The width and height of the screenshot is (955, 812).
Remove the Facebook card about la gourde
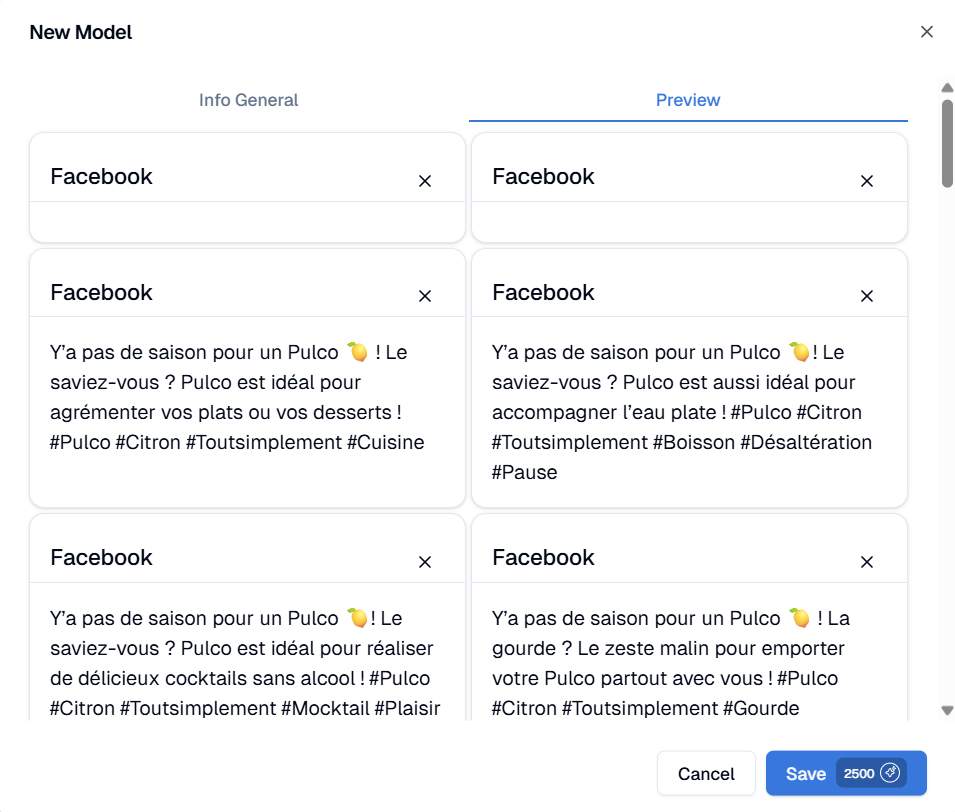(x=867, y=562)
